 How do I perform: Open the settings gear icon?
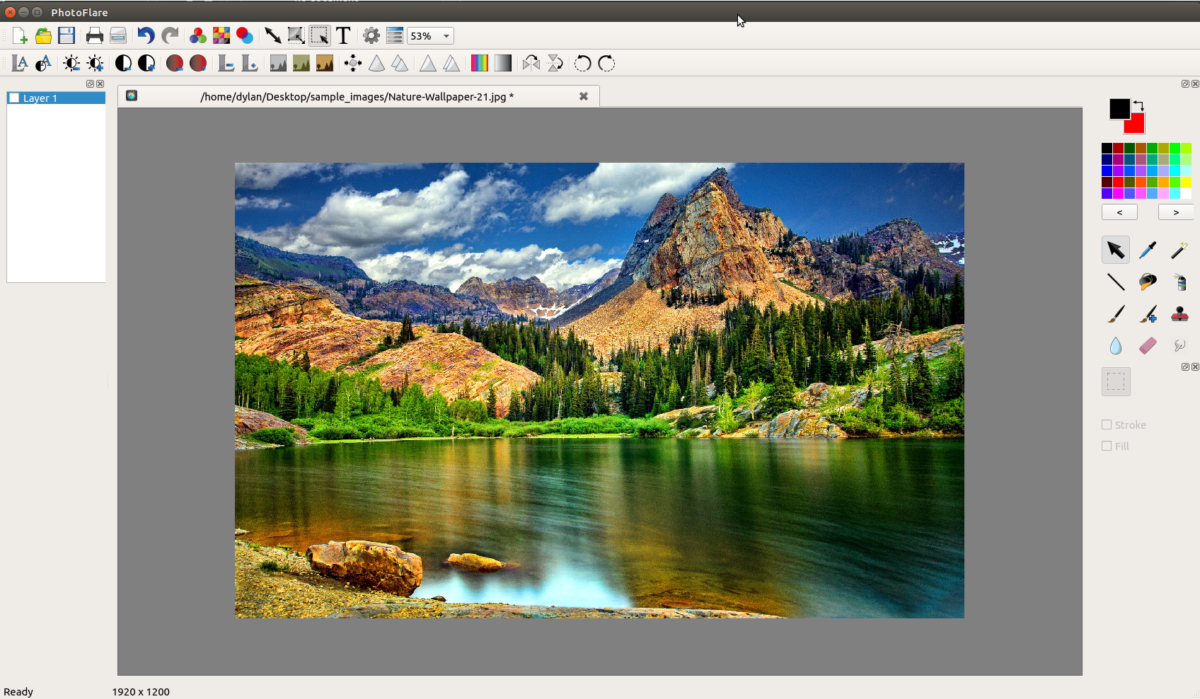point(369,35)
